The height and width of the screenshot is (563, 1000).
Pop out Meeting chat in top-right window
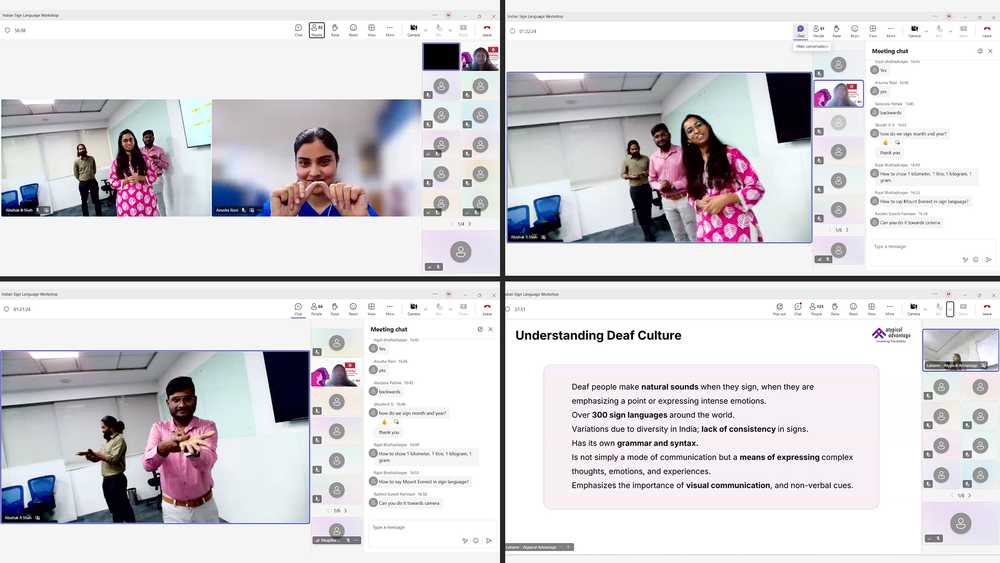[980, 51]
